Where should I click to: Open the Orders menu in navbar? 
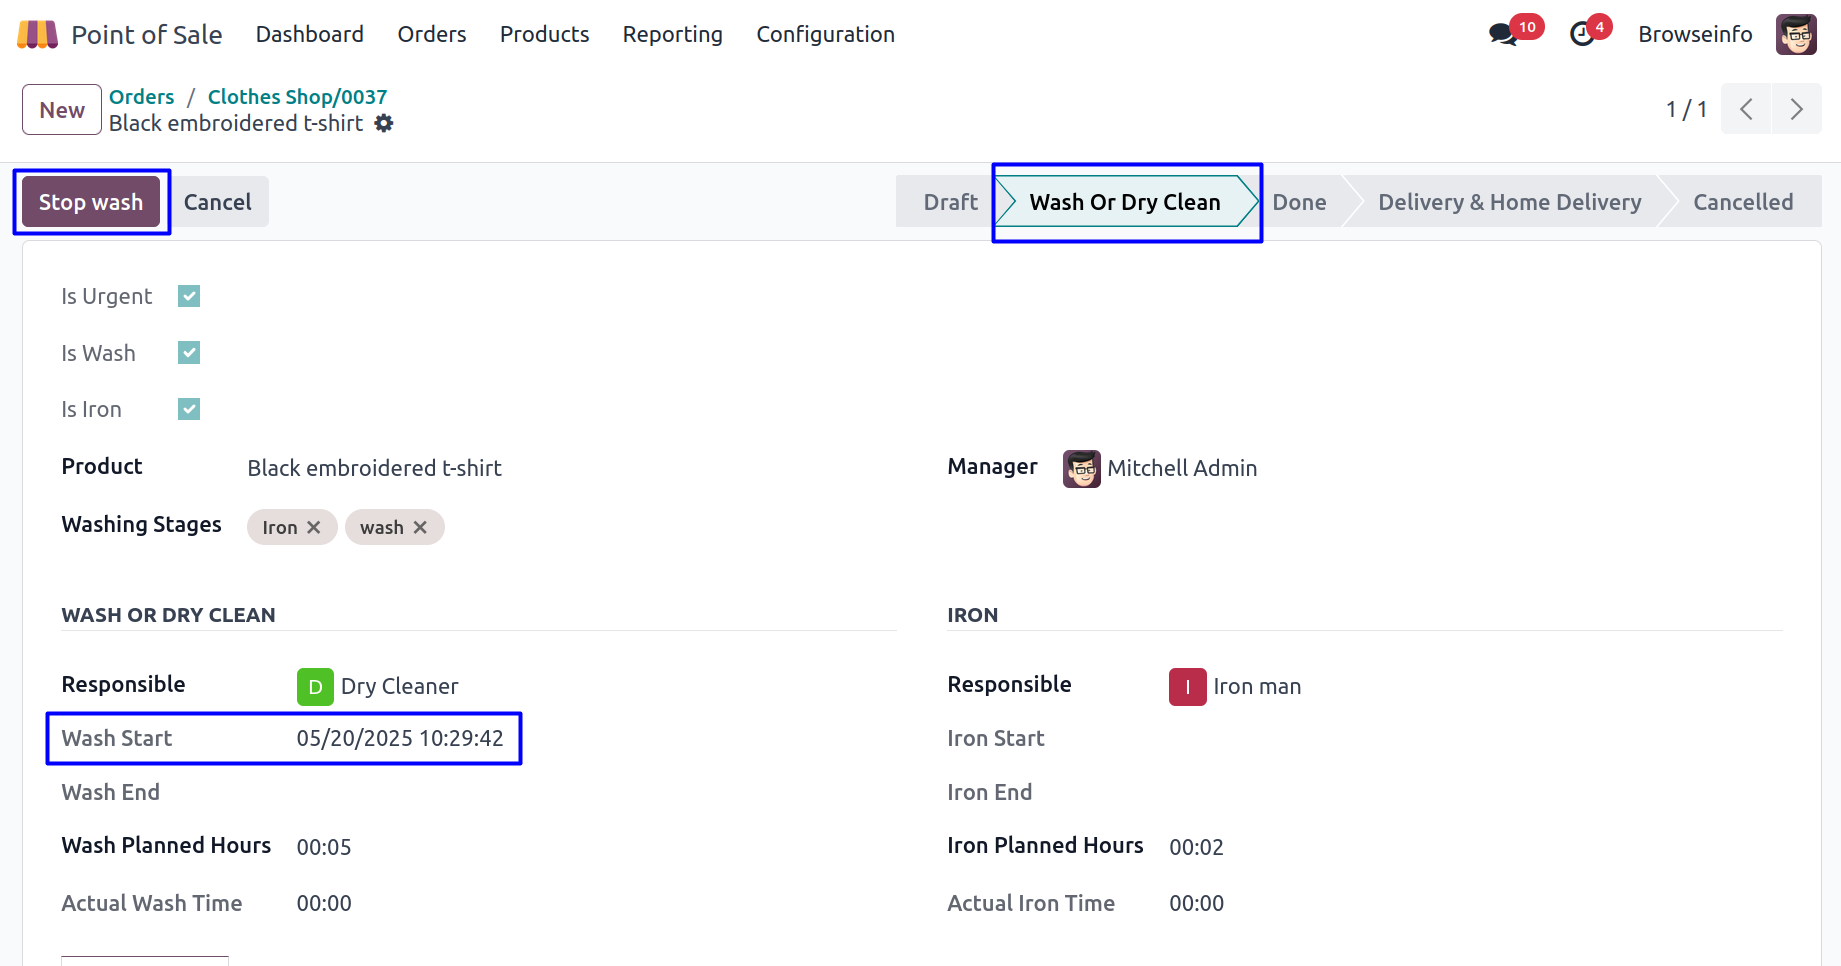point(431,35)
